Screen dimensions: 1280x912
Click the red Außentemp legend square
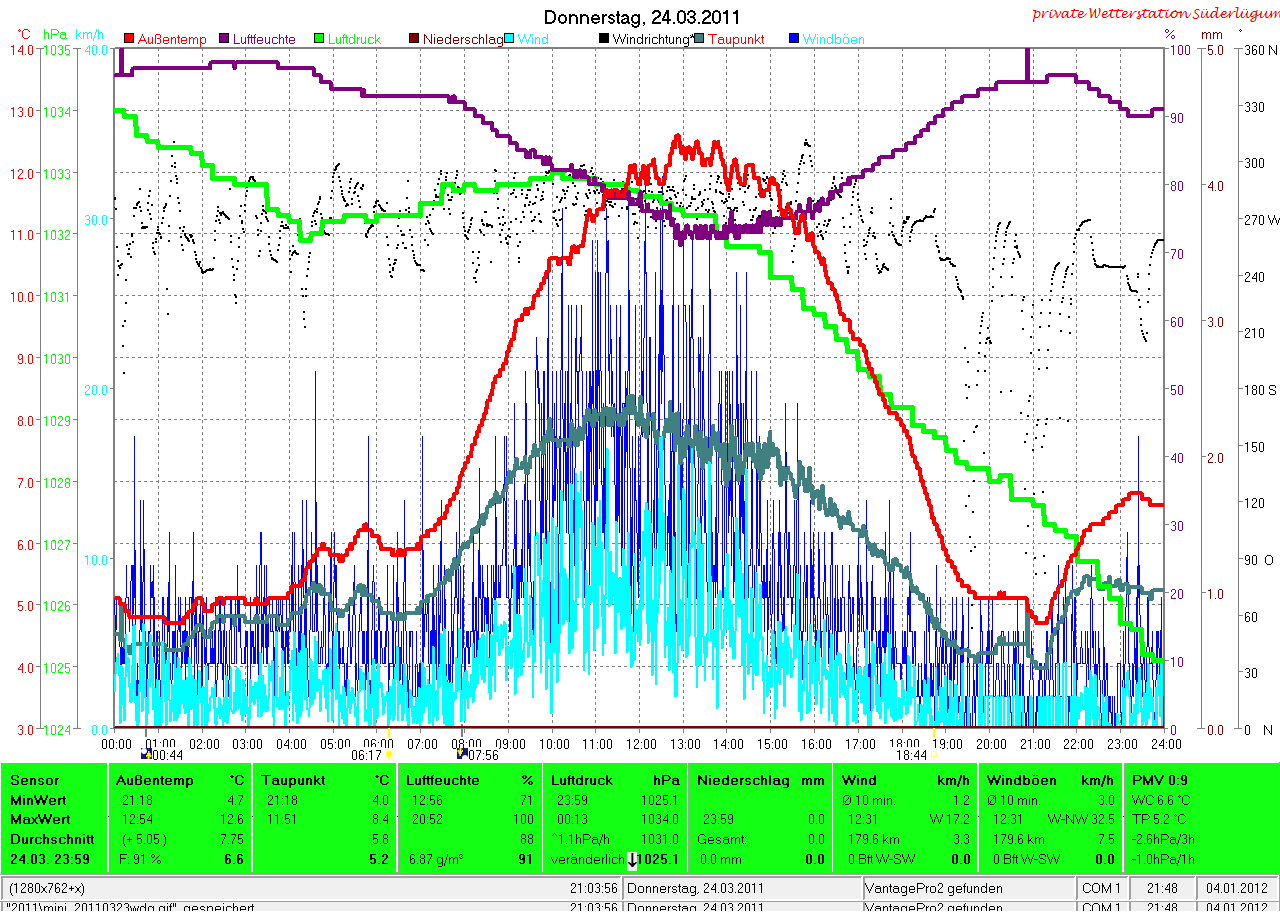click(x=129, y=39)
